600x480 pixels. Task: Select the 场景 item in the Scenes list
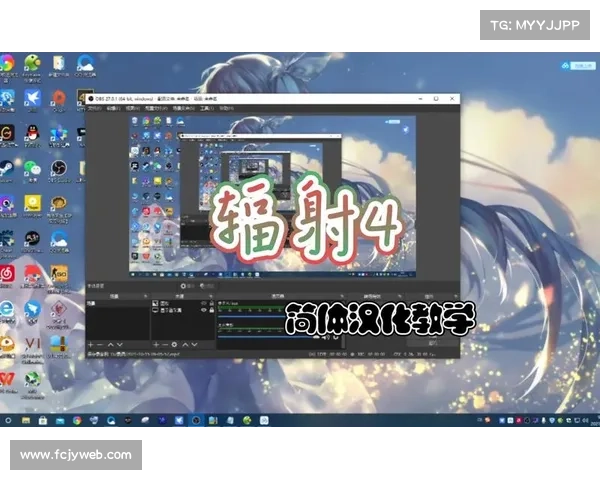tap(117, 303)
